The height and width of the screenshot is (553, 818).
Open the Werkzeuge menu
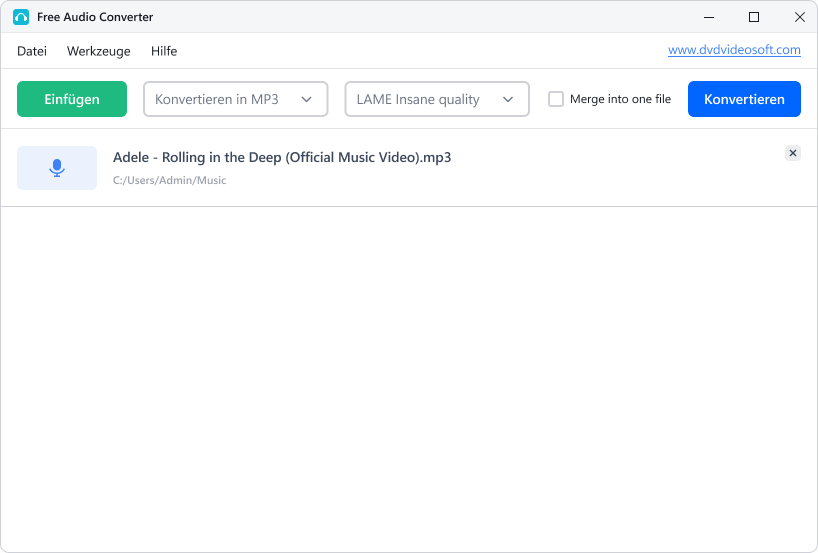99,51
